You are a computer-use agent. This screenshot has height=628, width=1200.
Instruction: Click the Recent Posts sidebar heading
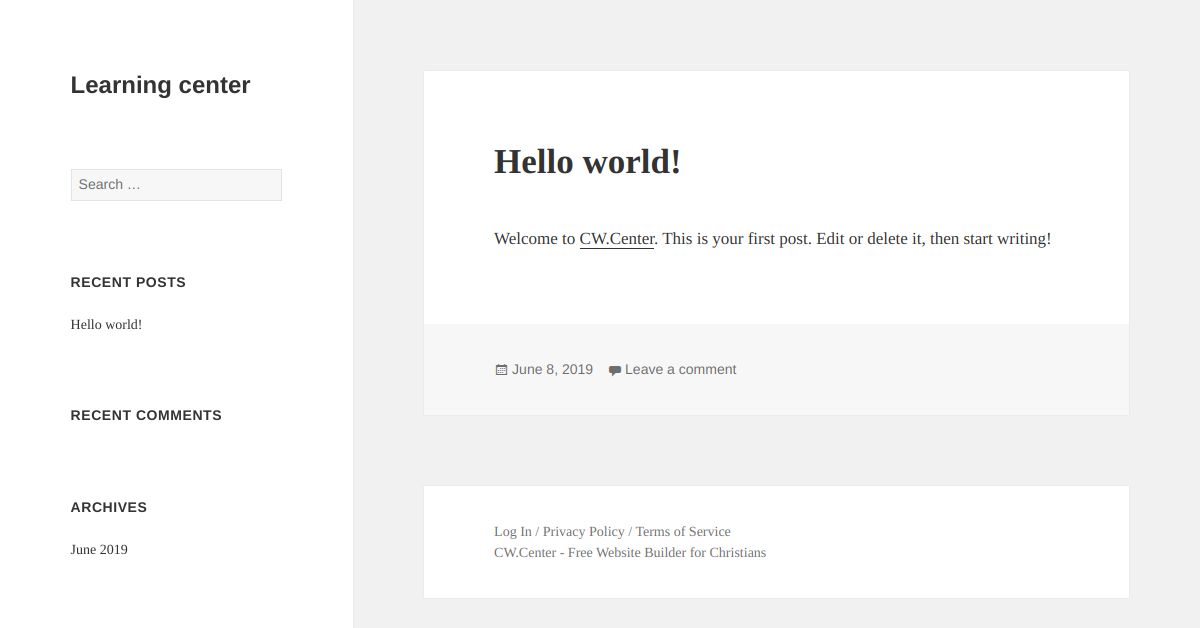[x=128, y=282]
